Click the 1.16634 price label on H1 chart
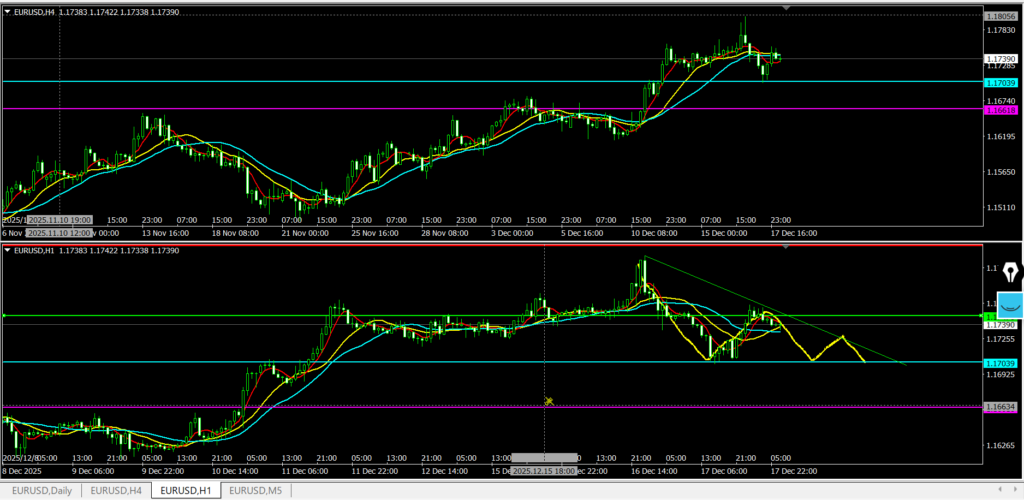 click(1000, 407)
